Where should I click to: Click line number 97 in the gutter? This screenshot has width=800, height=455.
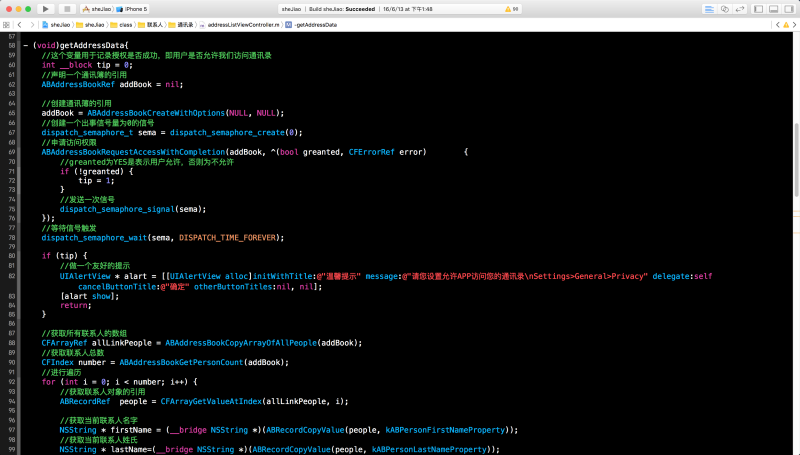coord(12,430)
